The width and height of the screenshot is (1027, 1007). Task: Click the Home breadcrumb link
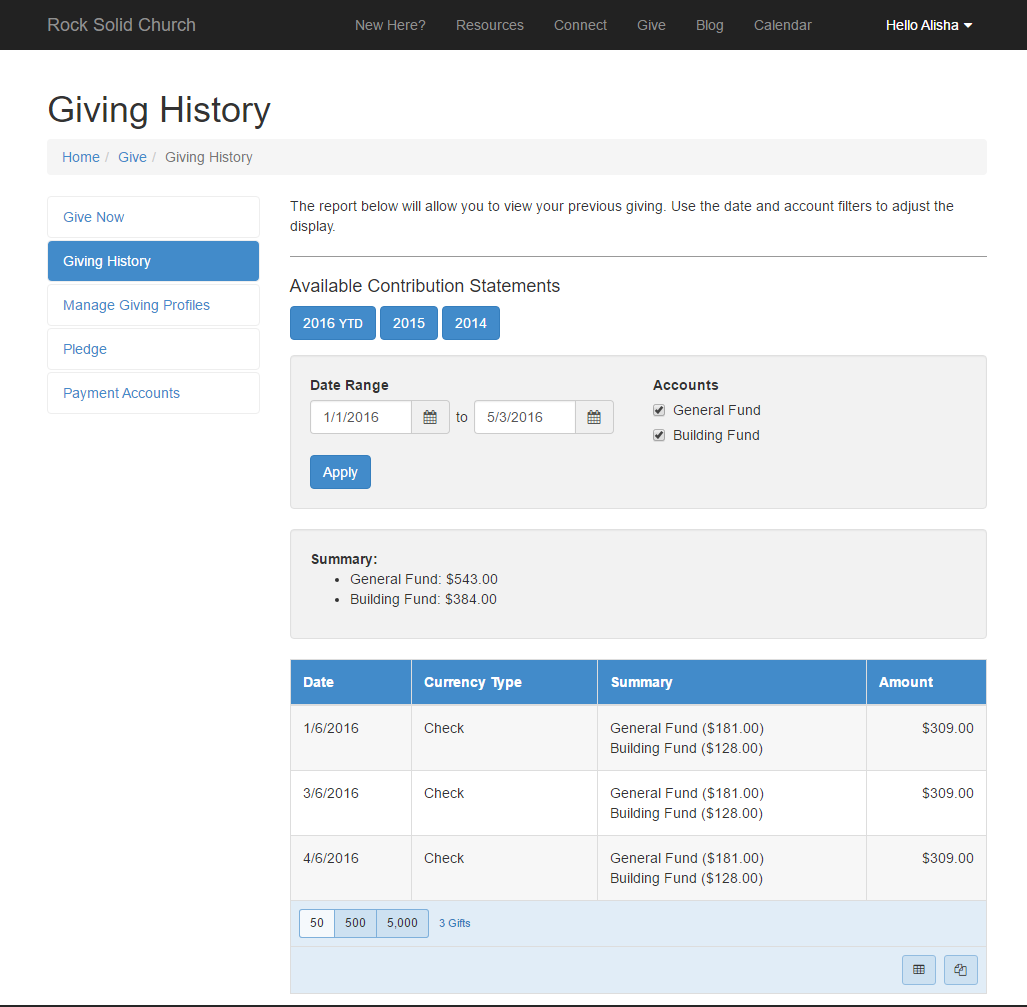81,157
